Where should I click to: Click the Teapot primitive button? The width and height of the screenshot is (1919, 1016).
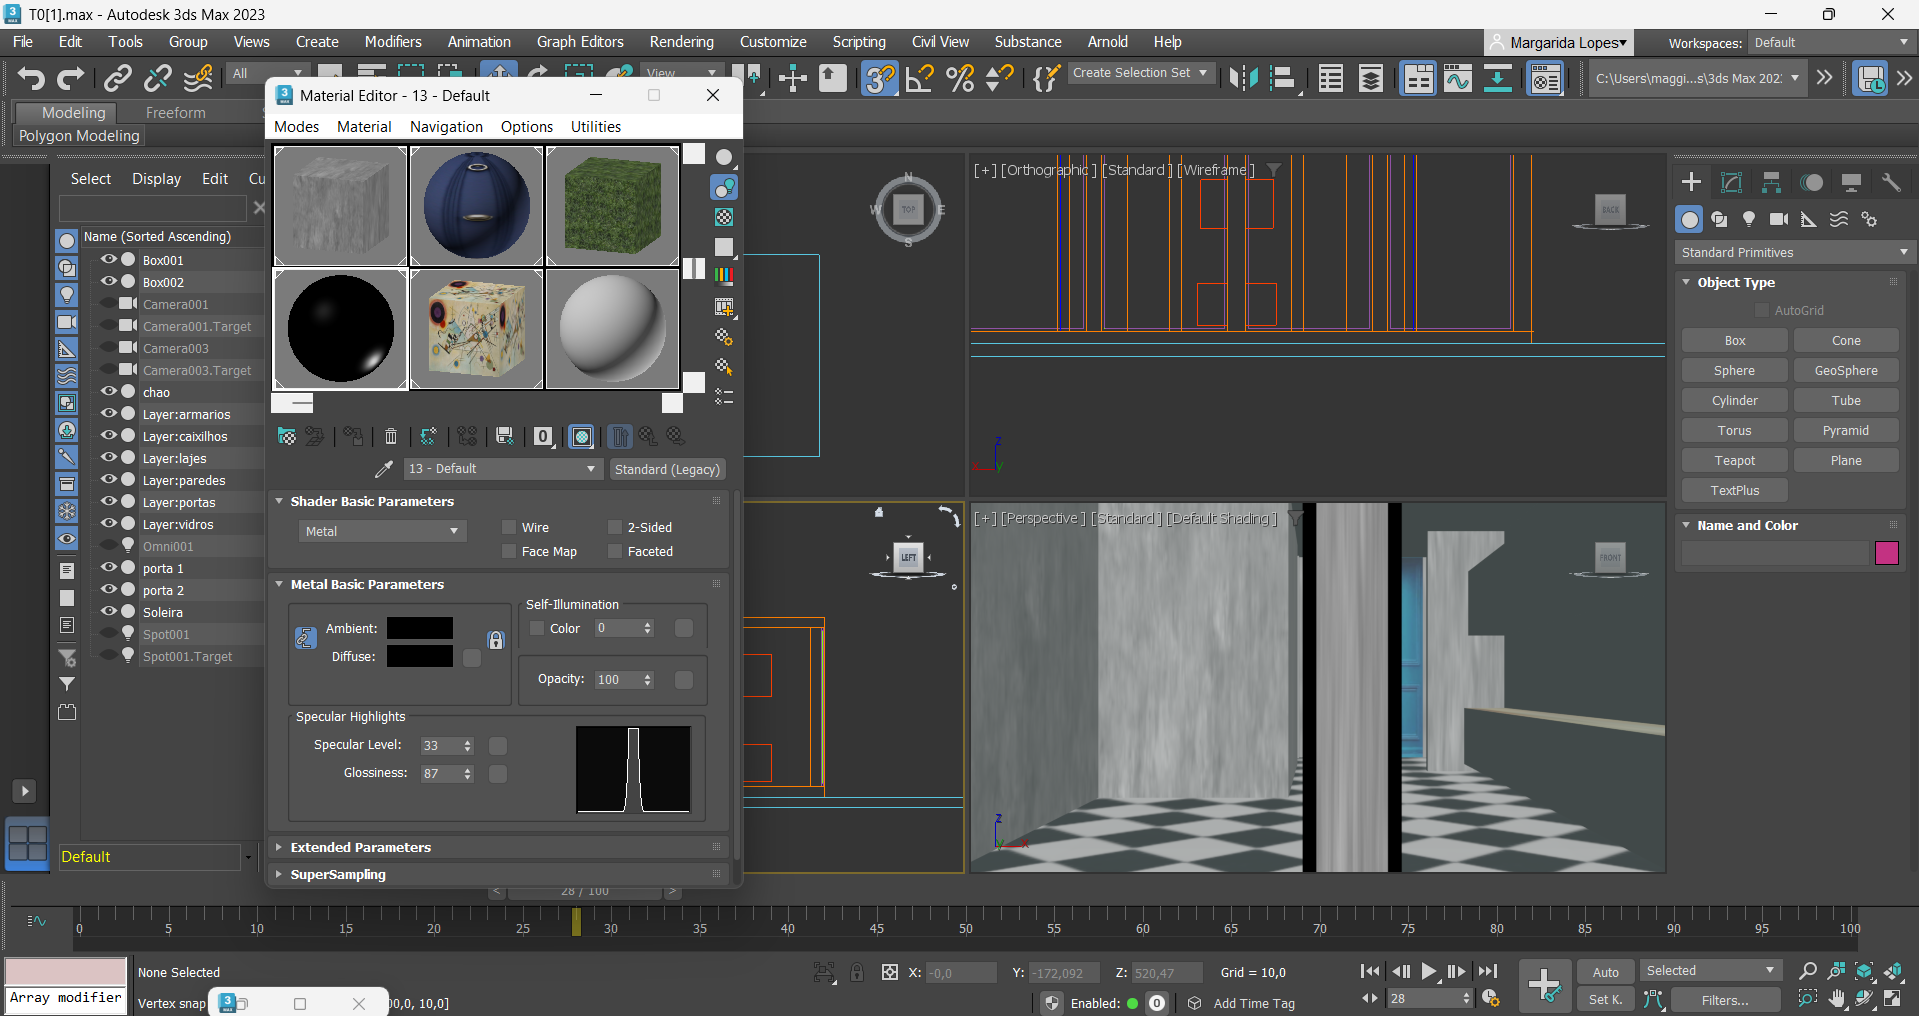point(1734,461)
